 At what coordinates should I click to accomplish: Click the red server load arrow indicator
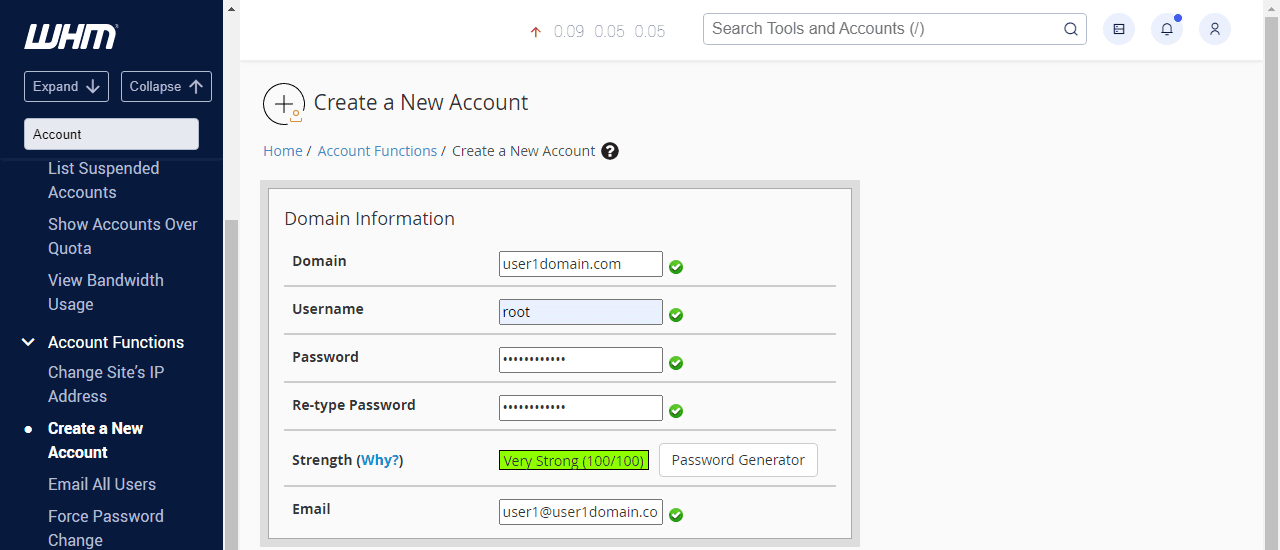[x=535, y=32]
